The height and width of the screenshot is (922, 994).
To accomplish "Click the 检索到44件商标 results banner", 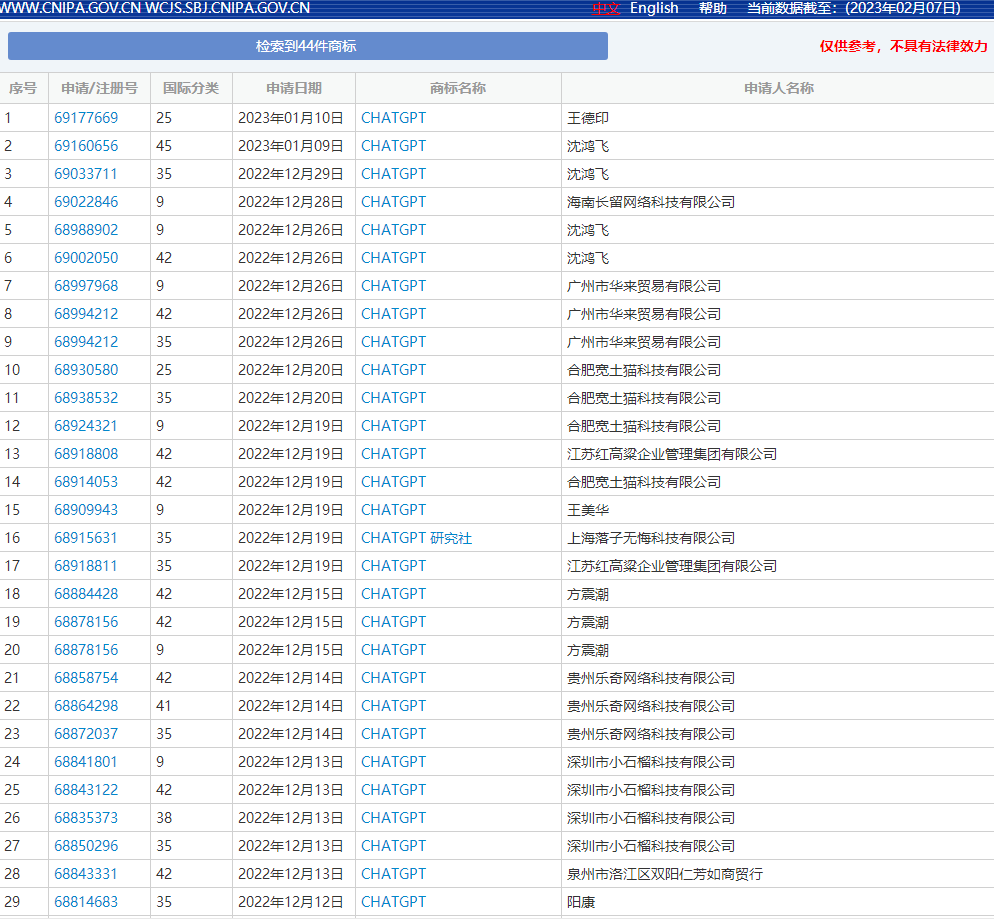I will (307, 46).
